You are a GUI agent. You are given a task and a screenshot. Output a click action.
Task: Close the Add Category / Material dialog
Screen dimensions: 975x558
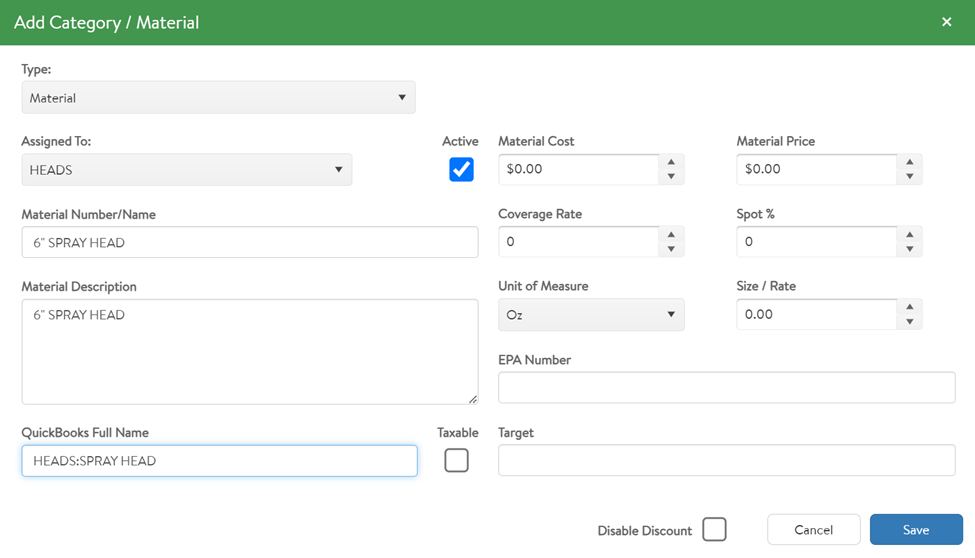(946, 22)
